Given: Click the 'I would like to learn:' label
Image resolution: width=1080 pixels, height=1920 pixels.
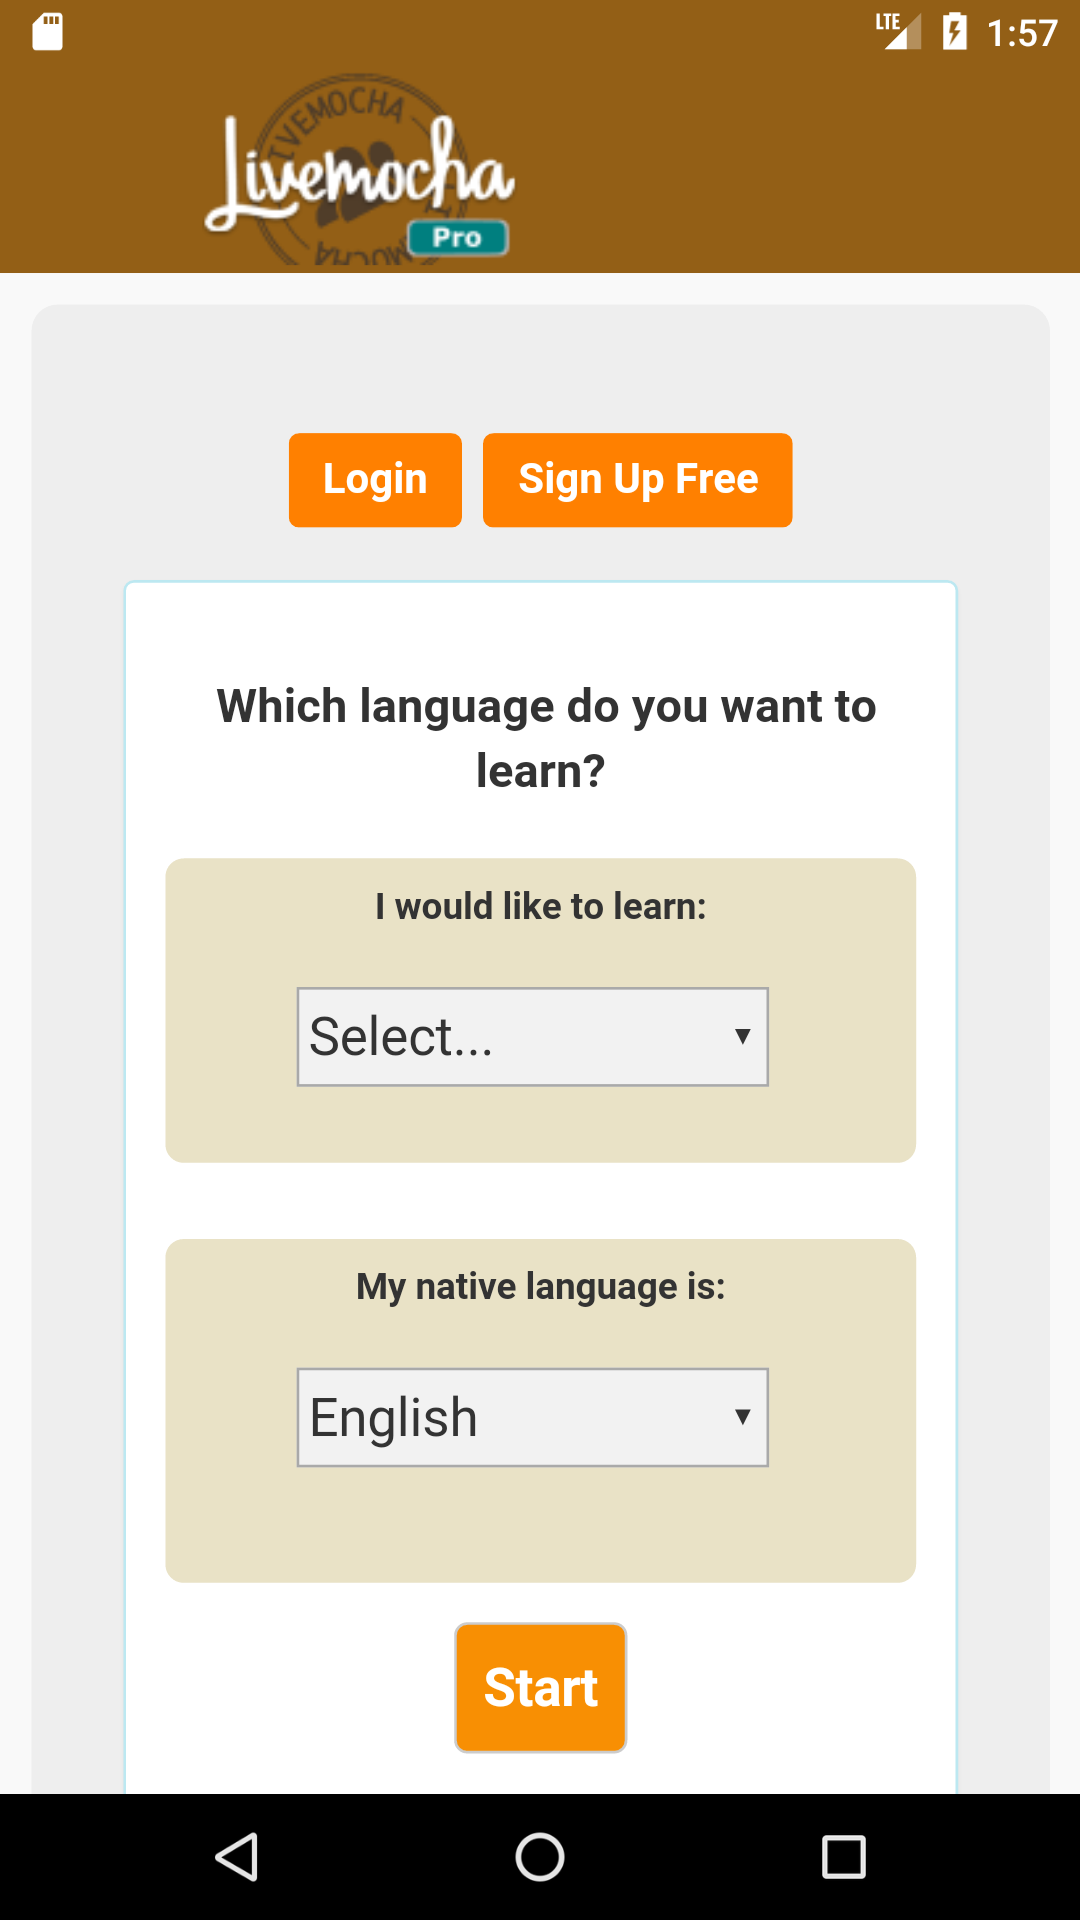Looking at the screenshot, I should pos(540,906).
